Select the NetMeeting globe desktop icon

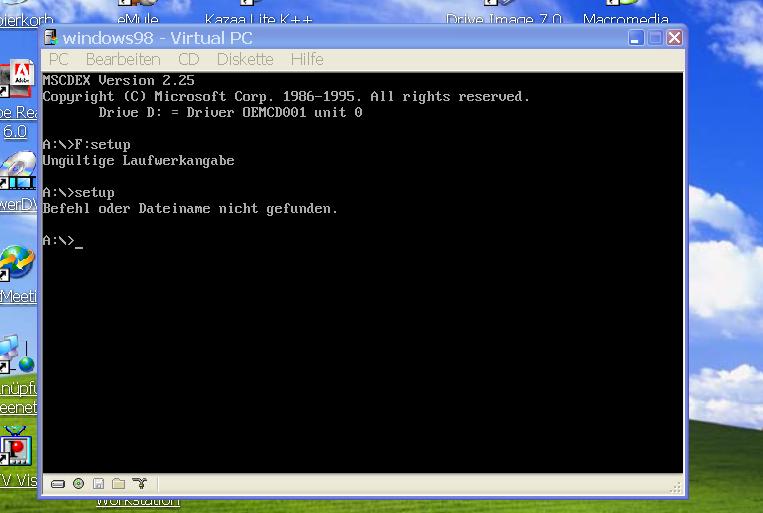pos(18,263)
